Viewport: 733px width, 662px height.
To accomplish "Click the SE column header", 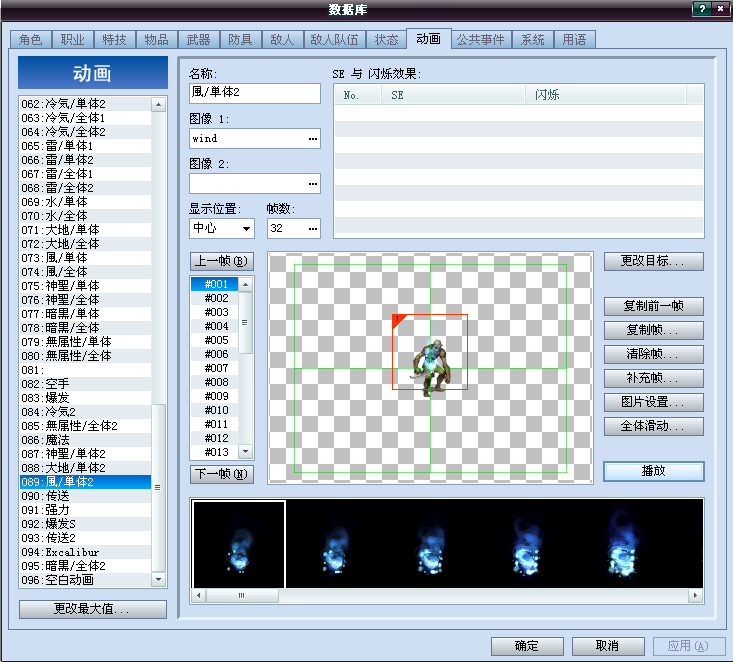I will pos(453,95).
